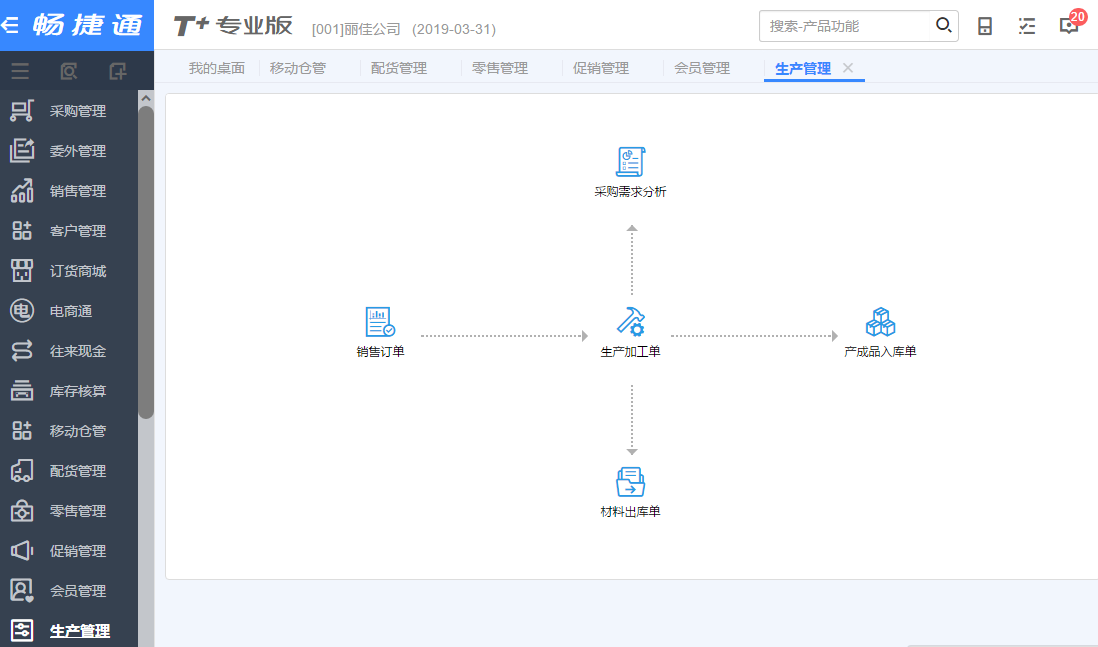Open 电商通 menu label
The width and height of the screenshot is (1098, 647).
(x=71, y=310)
